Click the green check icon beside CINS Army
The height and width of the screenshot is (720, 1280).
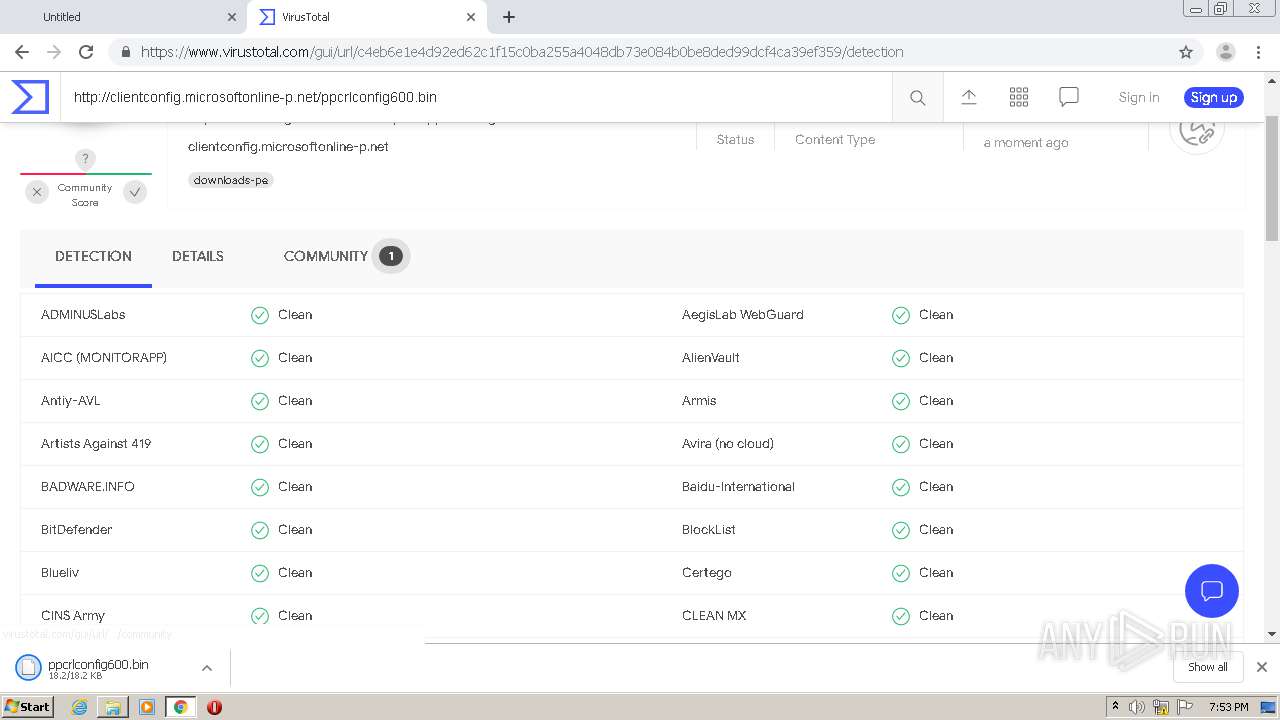[x=260, y=615]
